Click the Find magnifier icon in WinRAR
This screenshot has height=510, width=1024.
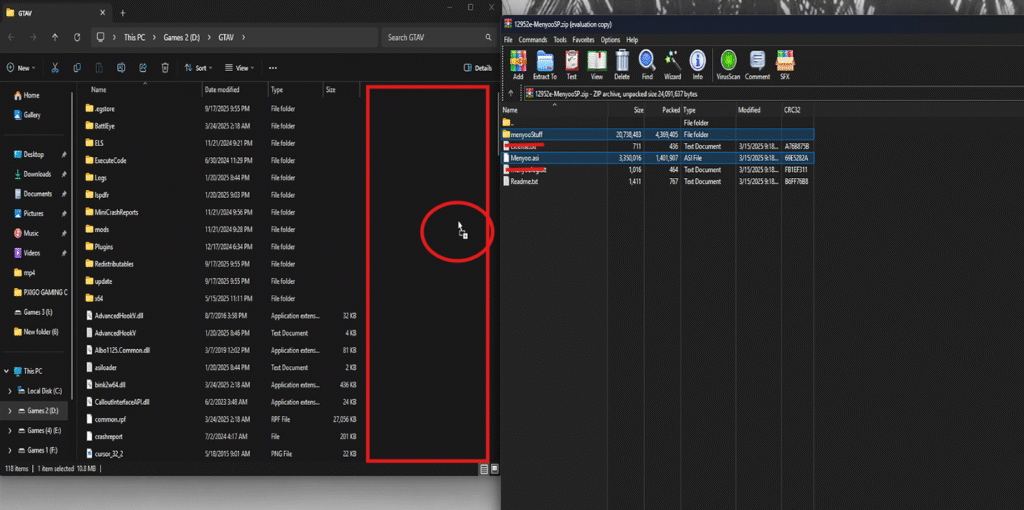[647, 64]
